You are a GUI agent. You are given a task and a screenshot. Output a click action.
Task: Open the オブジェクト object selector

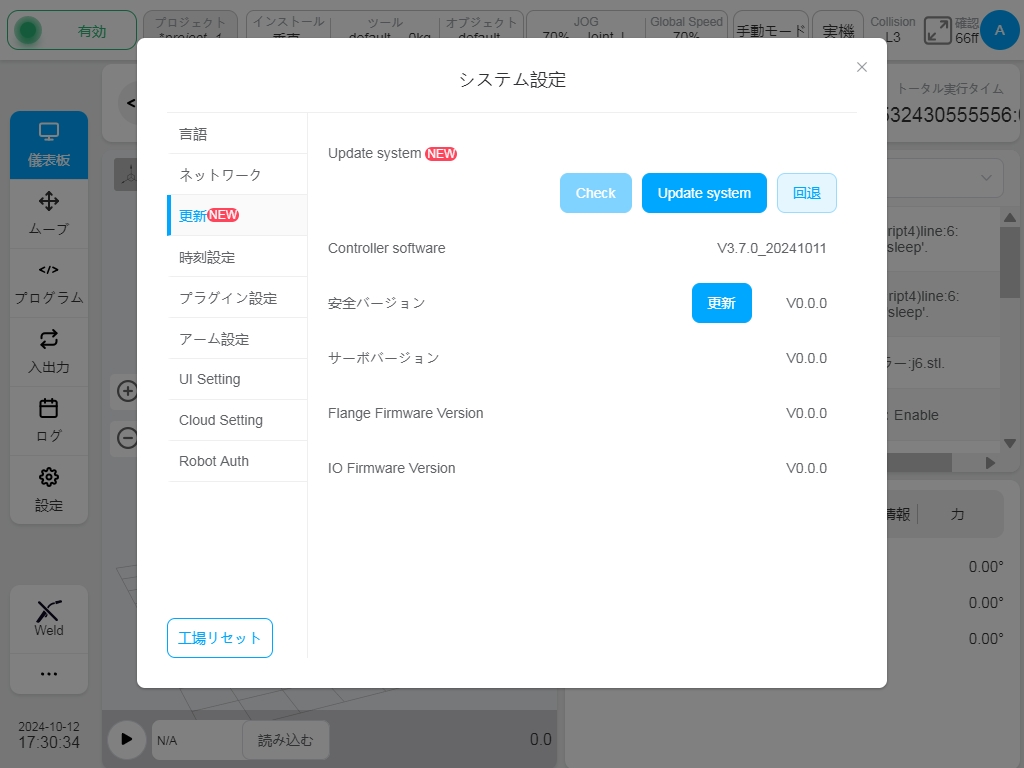tap(481, 29)
